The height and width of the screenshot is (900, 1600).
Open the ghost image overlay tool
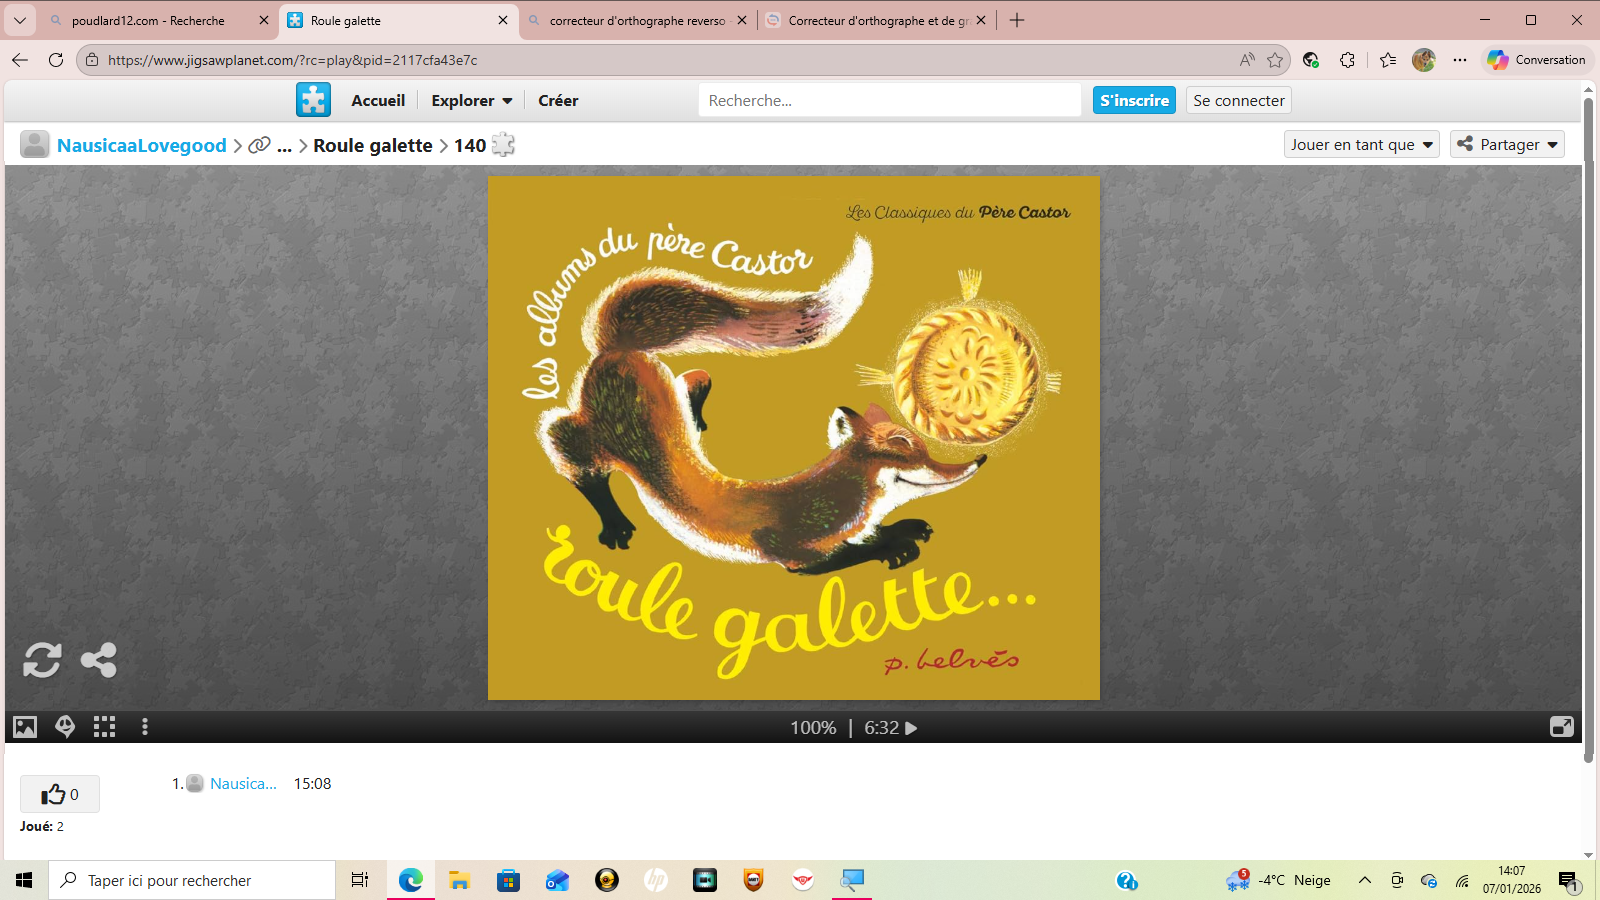pyautogui.click(x=65, y=727)
